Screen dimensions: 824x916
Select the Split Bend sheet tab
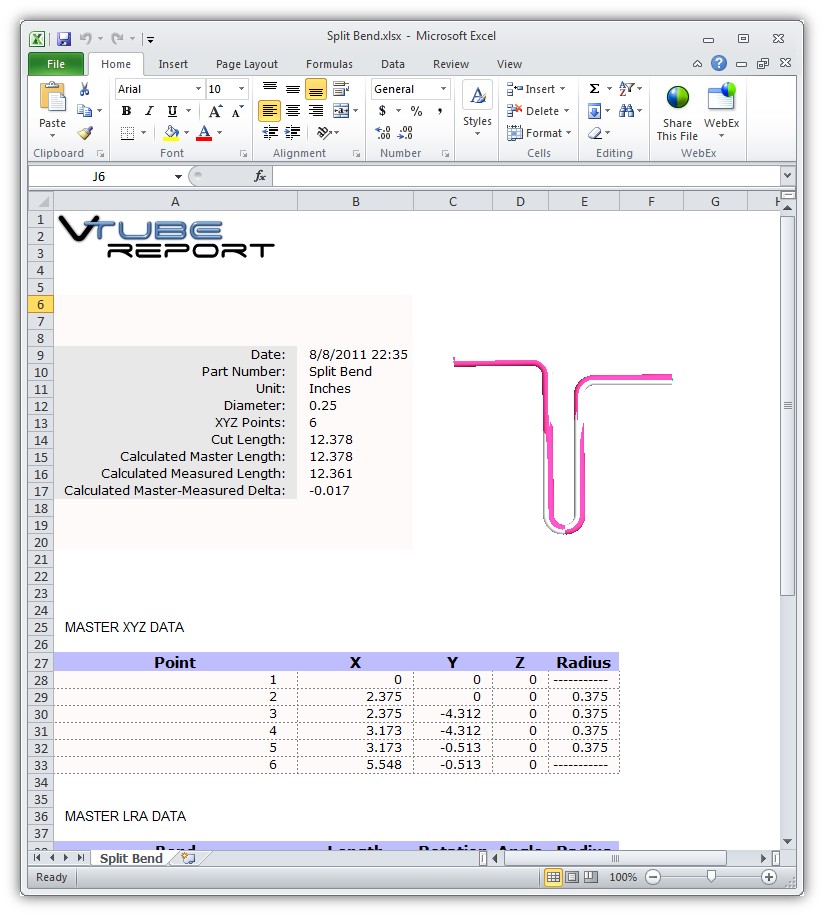pyautogui.click(x=131, y=858)
